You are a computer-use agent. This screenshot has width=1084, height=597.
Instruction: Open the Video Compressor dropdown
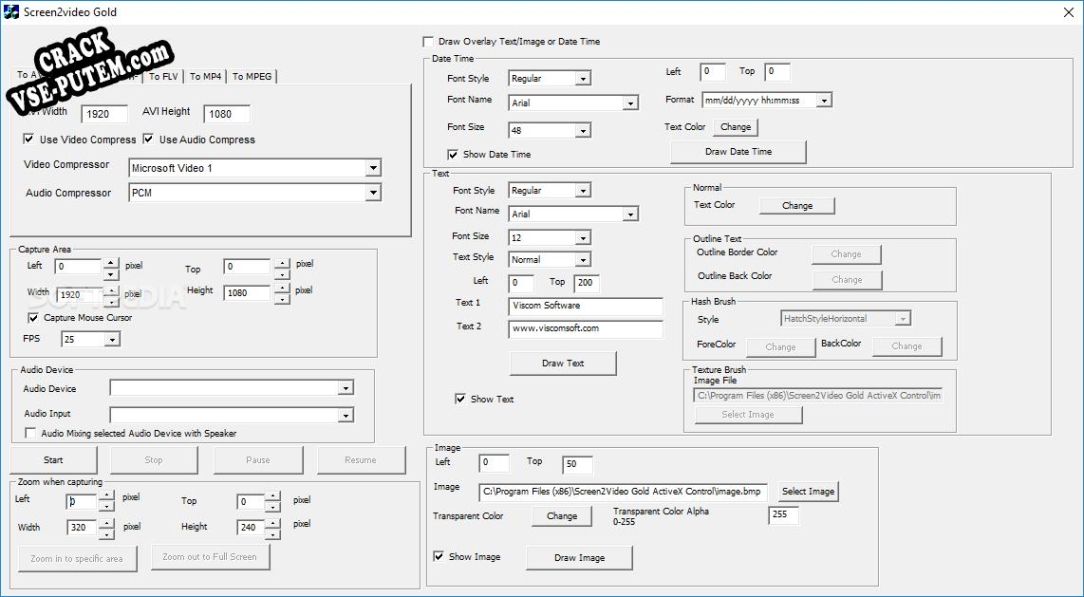(373, 168)
